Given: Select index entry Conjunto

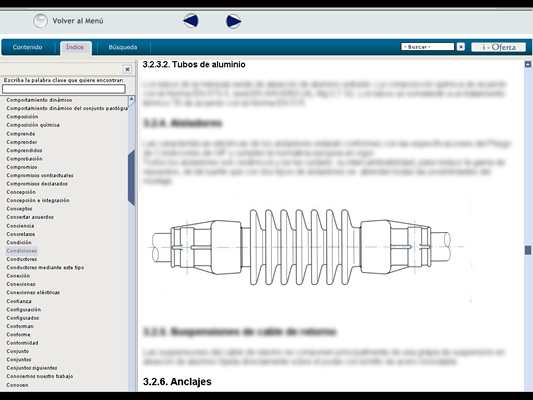Looking at the screenshot, I should point(17,351).
